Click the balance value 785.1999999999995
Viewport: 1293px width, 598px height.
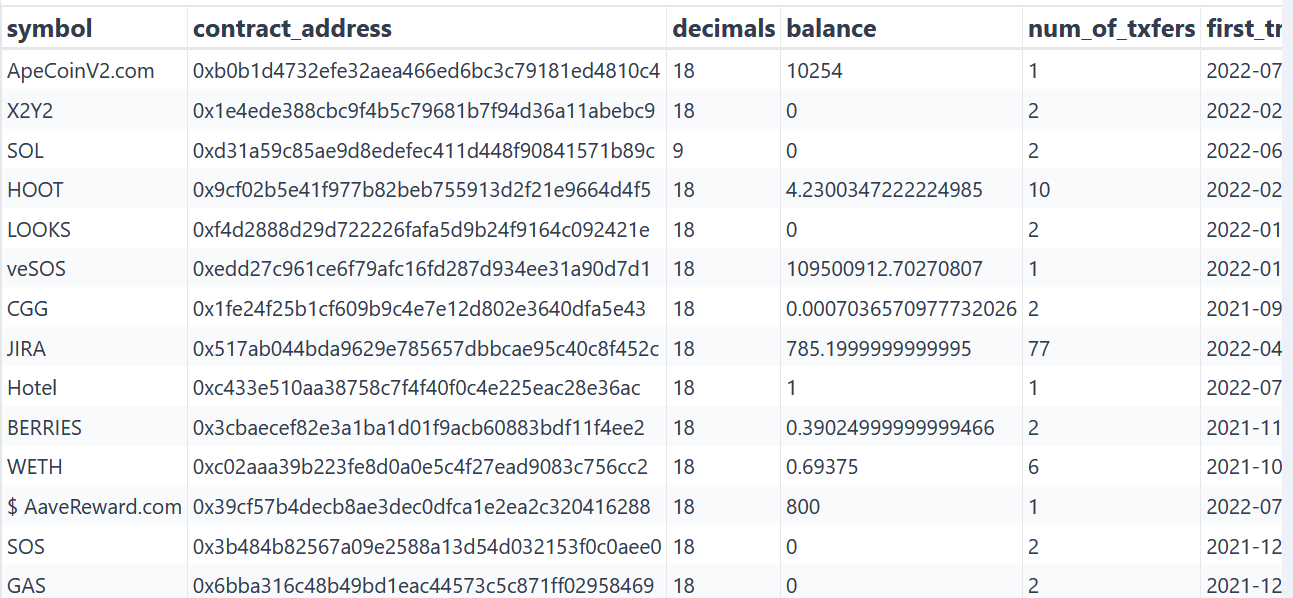click(879, 349)
